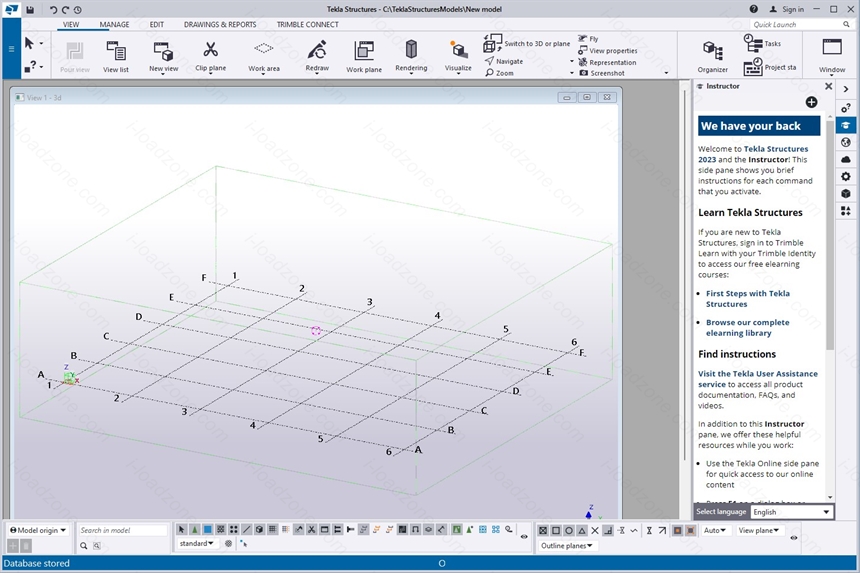Image resolution: width=860 pixels, height=573 pixels.
Task: Redo the last undone action
Action: tap(65, 10)
